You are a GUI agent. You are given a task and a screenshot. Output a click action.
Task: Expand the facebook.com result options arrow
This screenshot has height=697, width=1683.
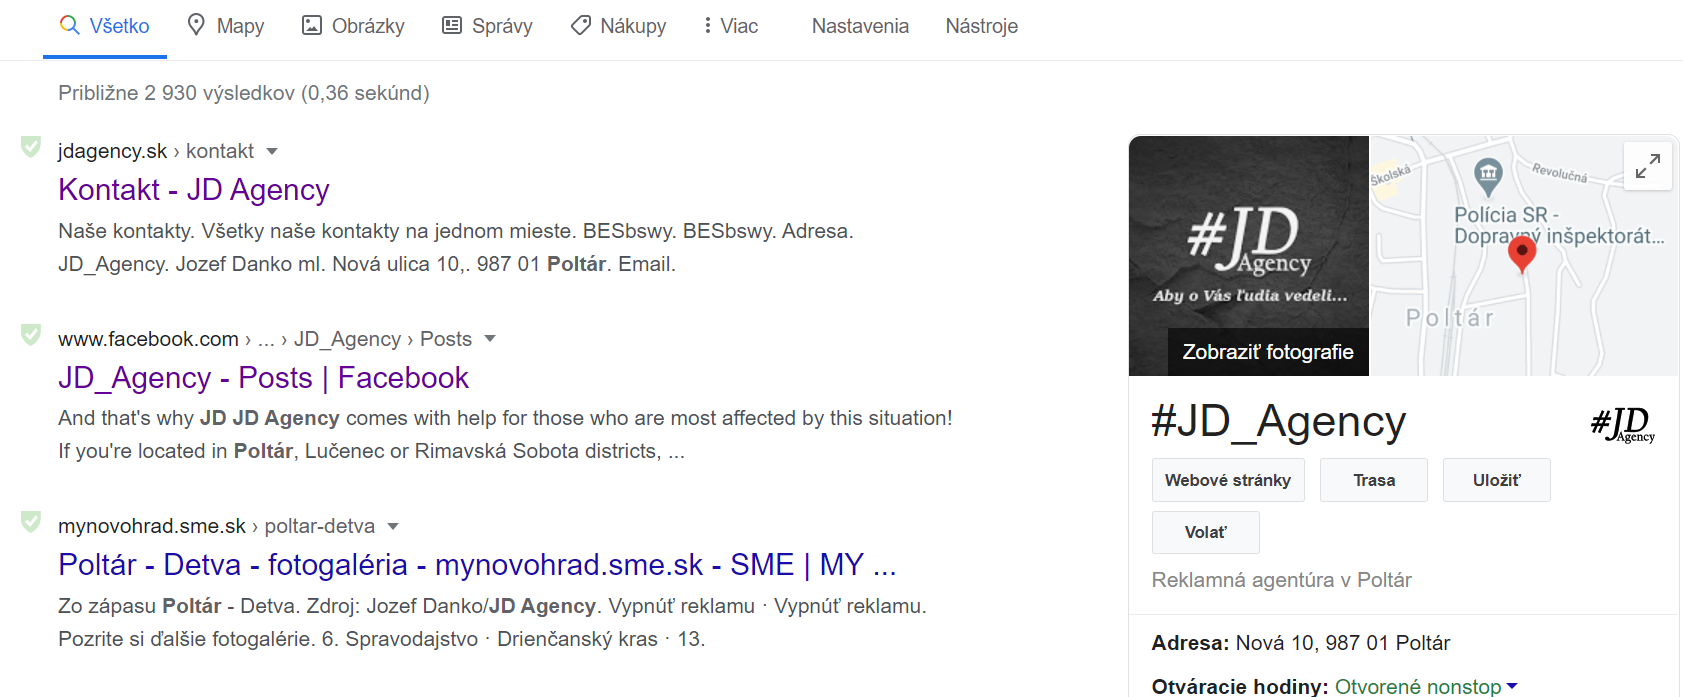[490, 339]
